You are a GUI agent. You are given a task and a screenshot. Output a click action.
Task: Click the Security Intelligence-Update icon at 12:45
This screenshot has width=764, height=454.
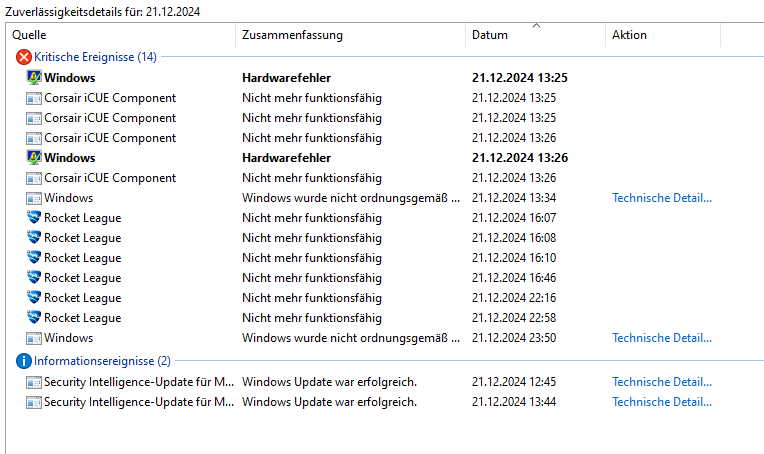[x=34, y=382]
